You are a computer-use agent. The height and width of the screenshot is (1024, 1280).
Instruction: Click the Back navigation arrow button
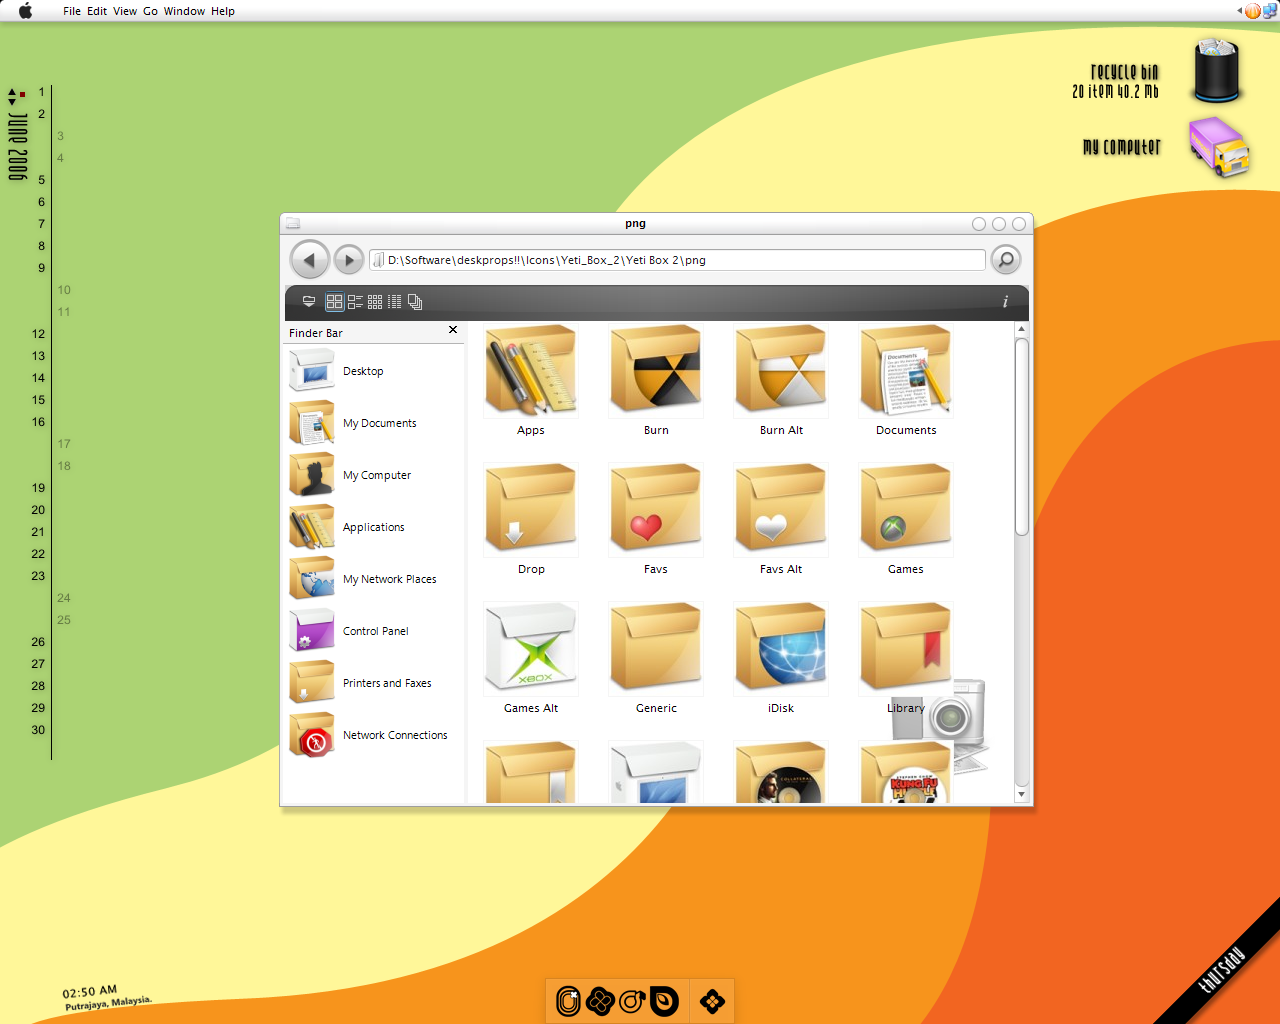click(x=309, y=260)
